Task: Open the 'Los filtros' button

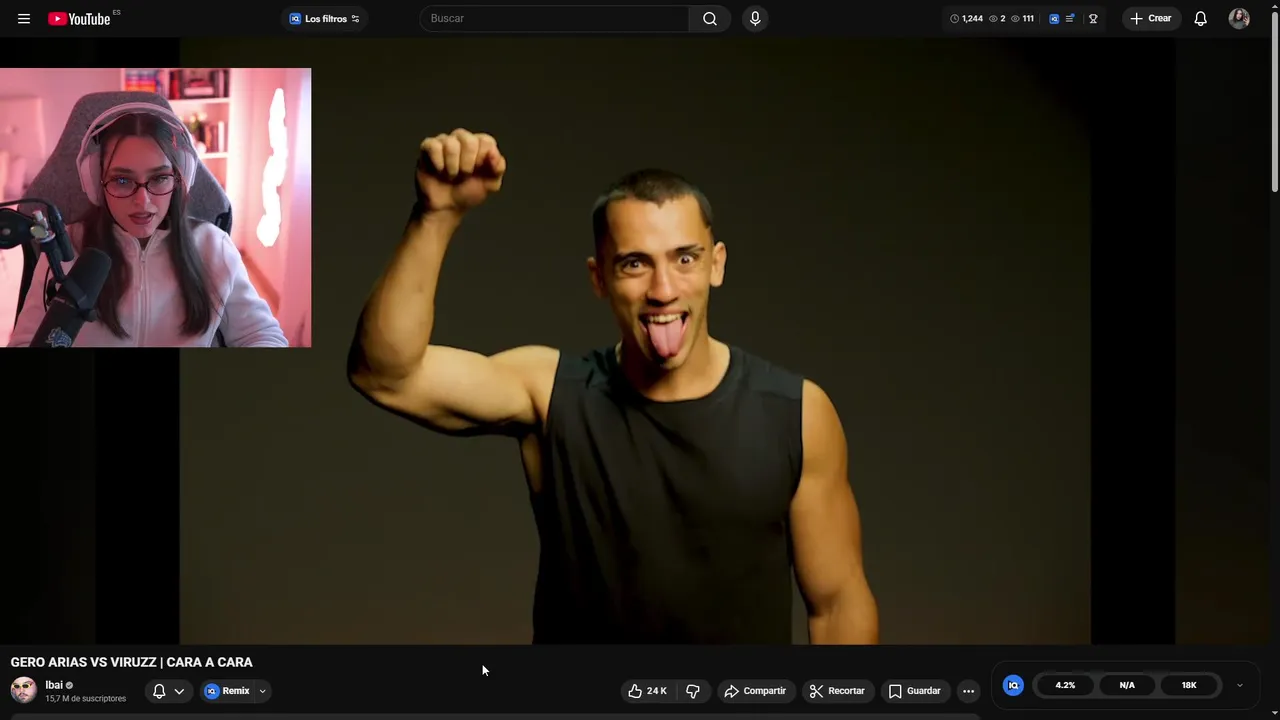Action: coord(324,19)
